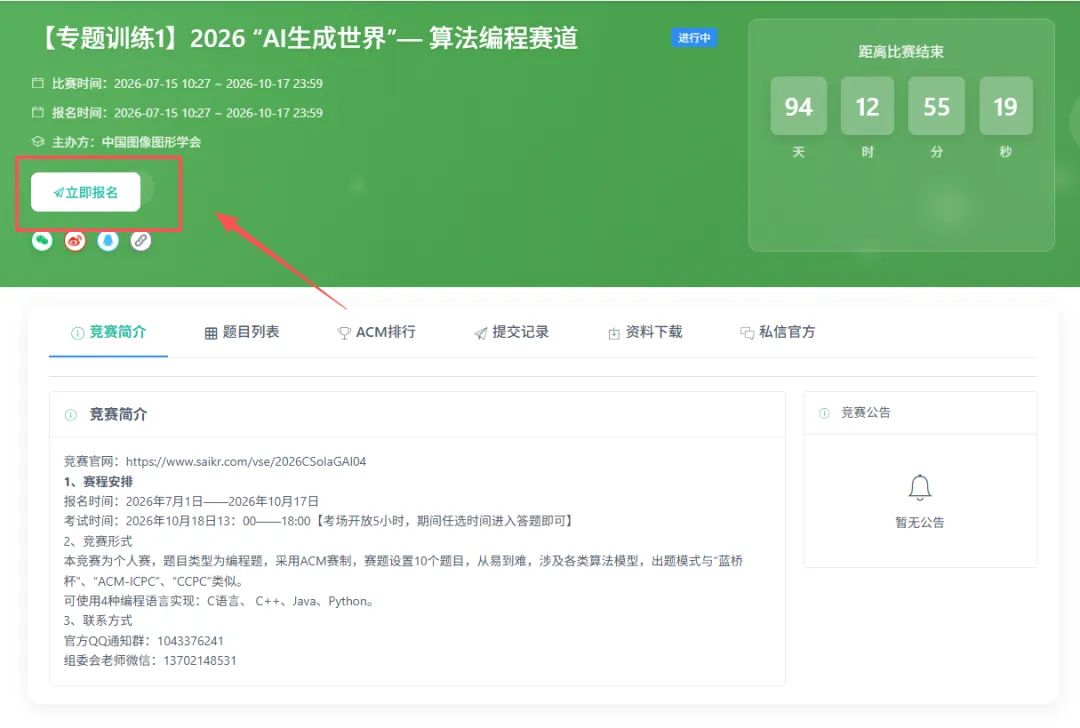Share via the QQ icon

coord(108,240)
